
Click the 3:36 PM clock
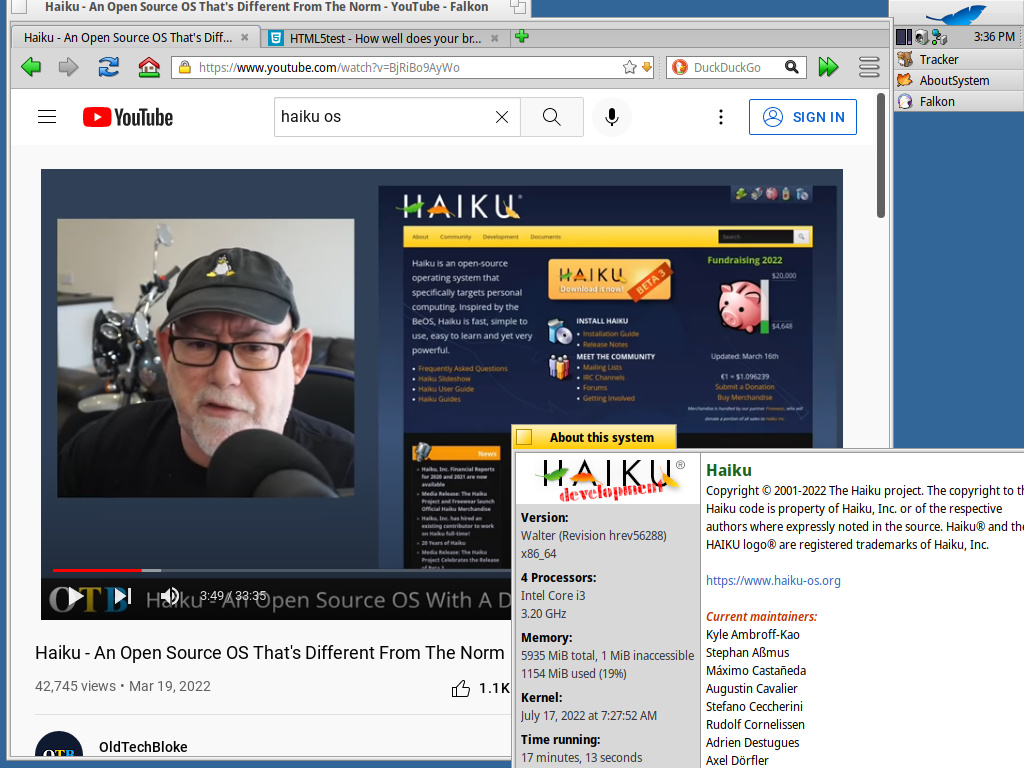click(x=994, y=37)
